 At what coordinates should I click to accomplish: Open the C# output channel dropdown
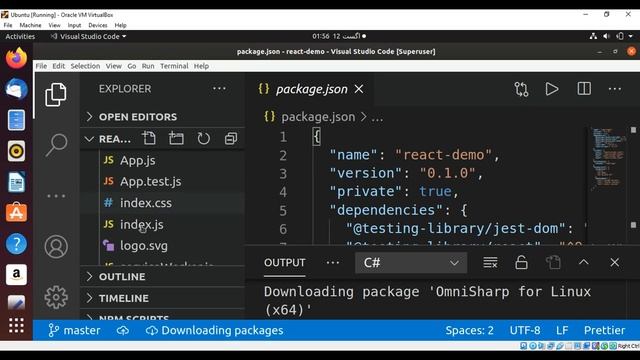point(411,262)
